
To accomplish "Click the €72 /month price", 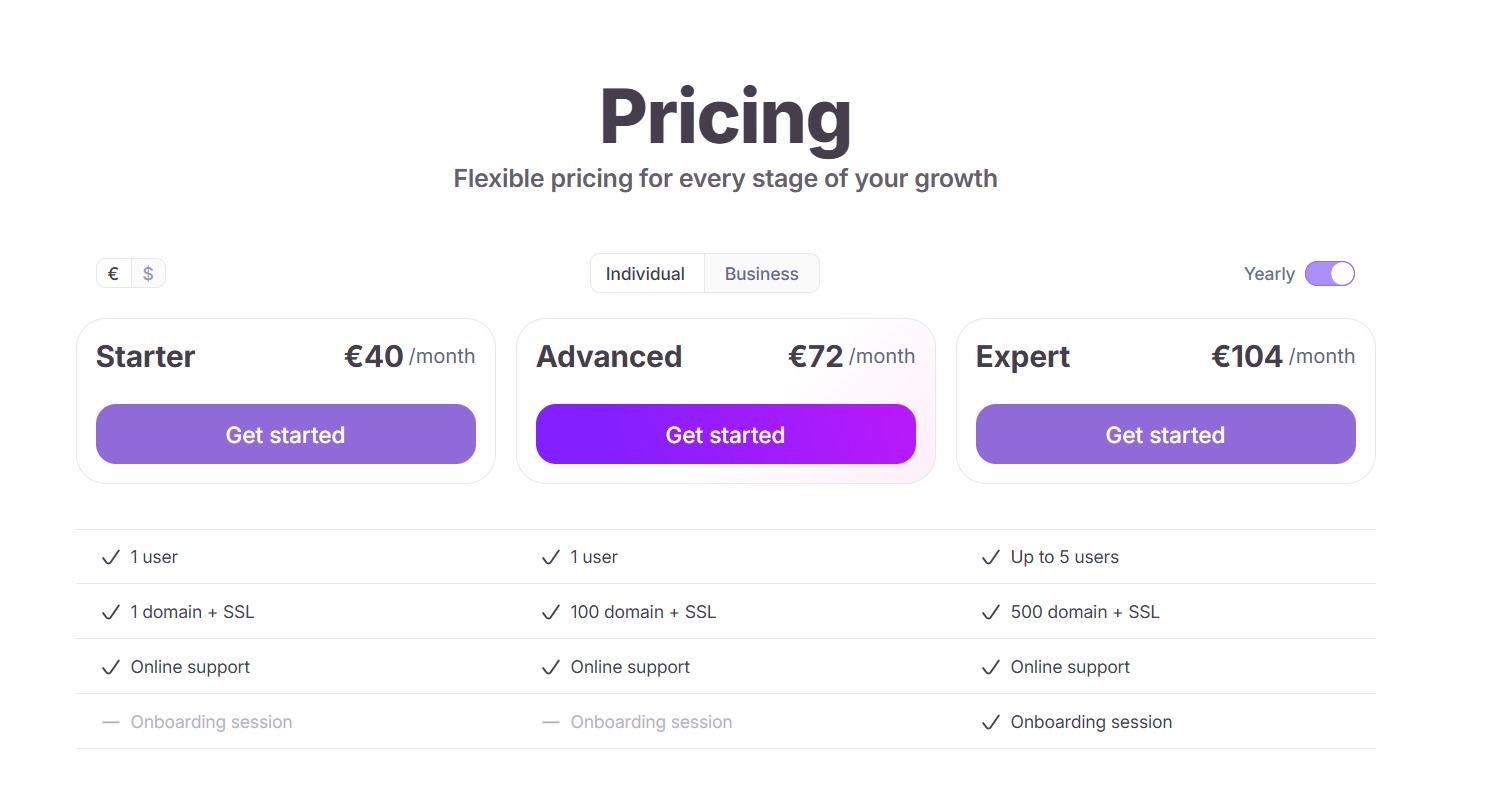I will click(852, 356).
